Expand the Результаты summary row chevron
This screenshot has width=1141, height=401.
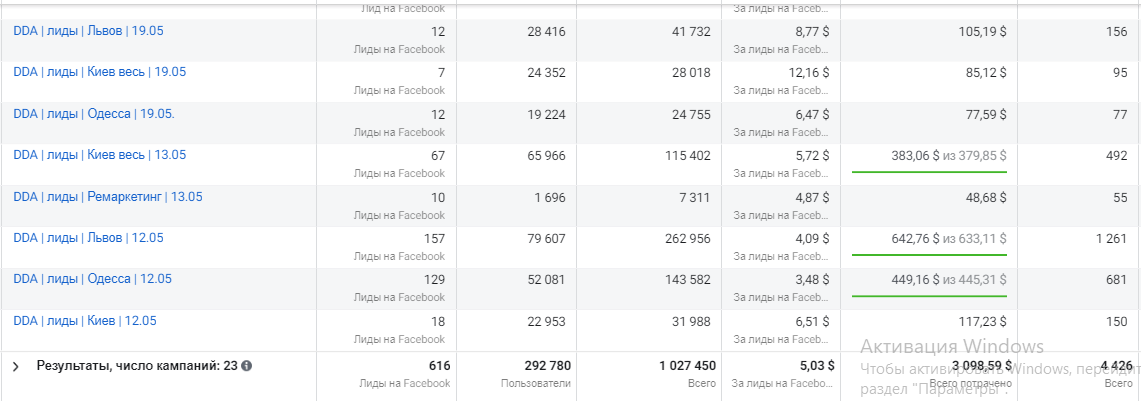[15, 367]
